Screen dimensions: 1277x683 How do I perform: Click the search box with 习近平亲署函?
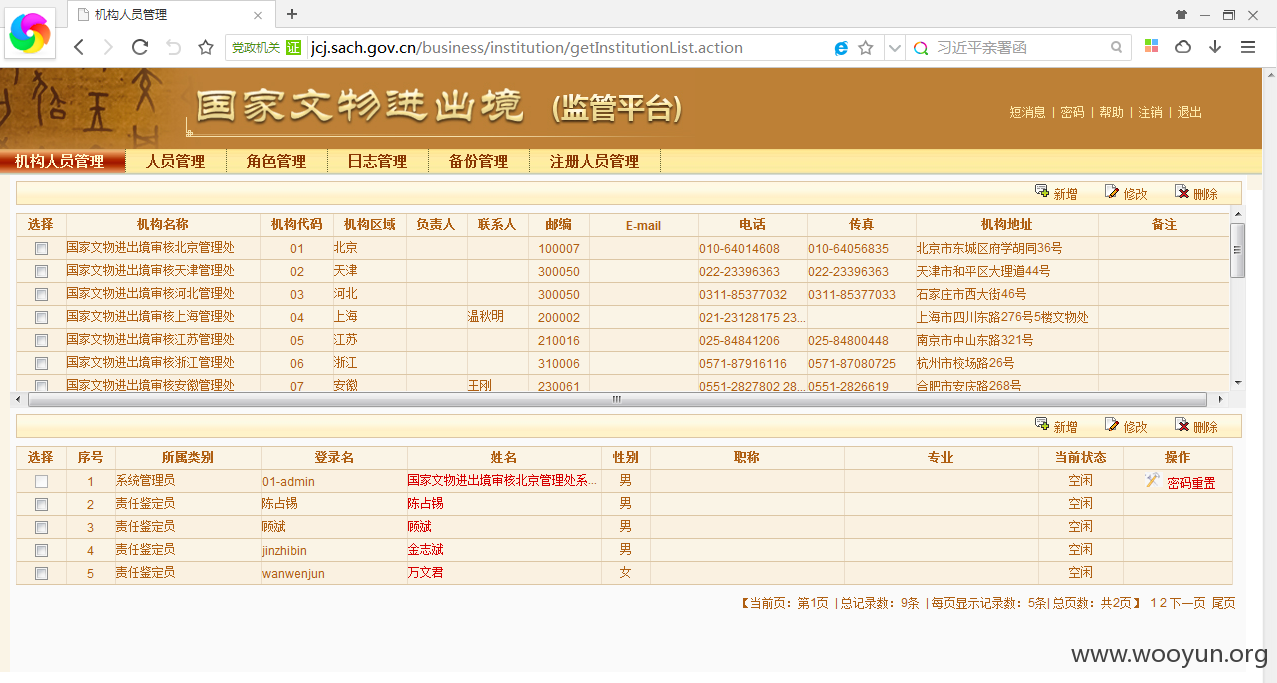[1020, 47]
